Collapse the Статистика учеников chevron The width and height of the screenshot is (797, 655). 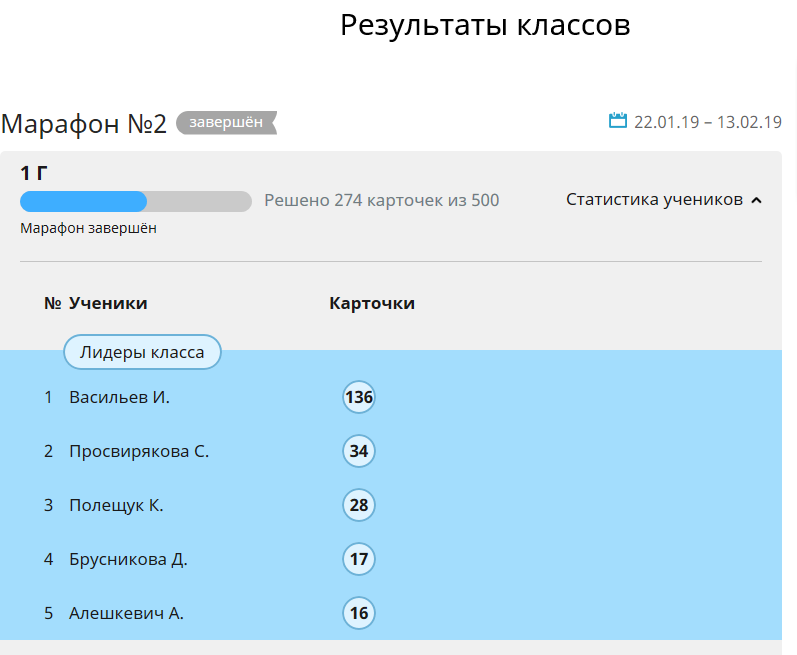(756, 200)
